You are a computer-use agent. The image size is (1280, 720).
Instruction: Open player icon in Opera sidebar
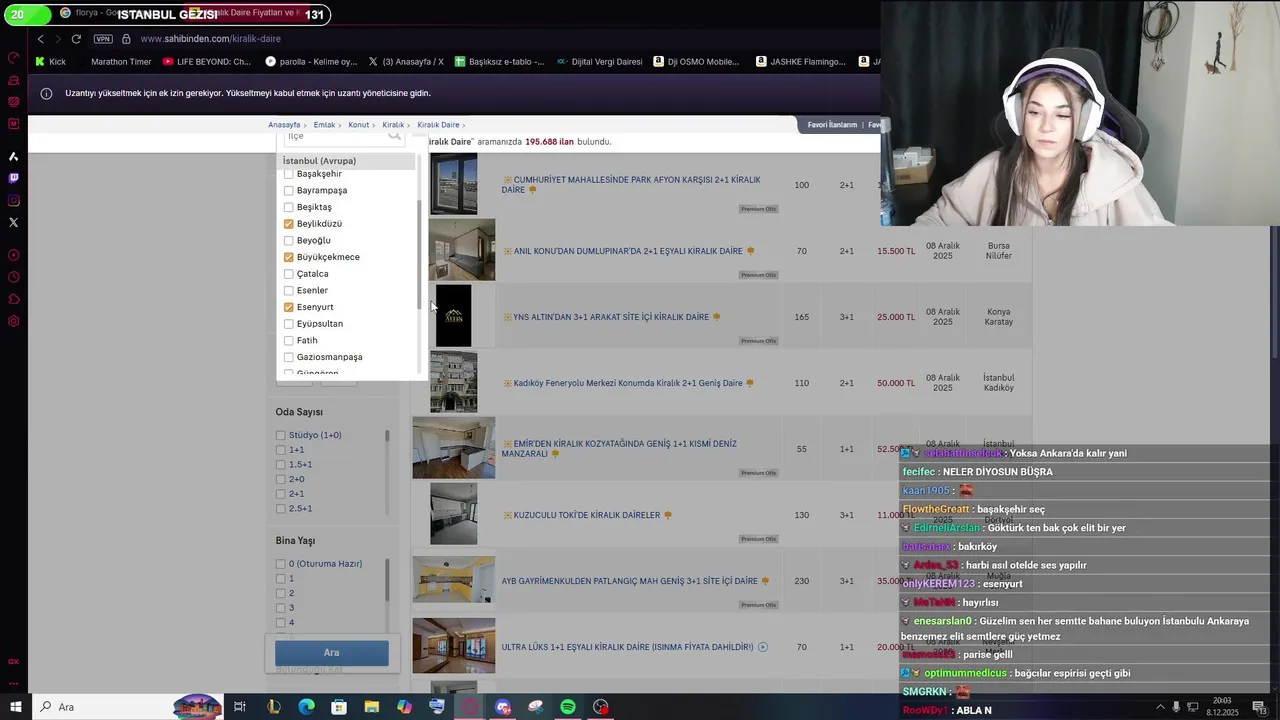(13, 255)
